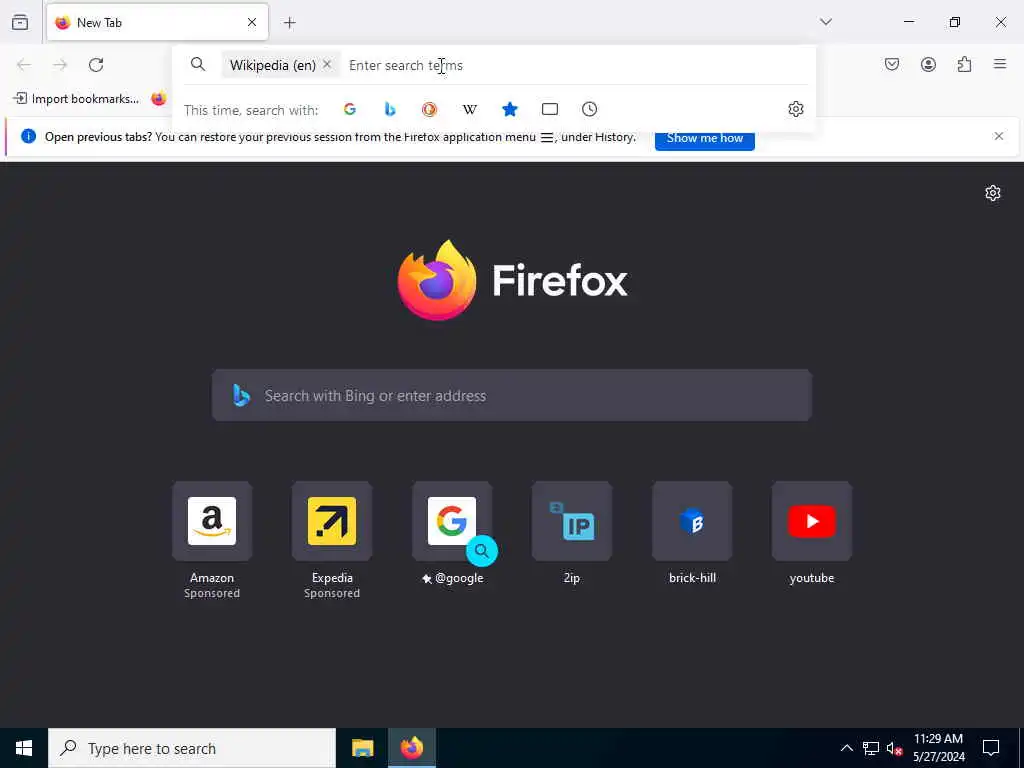
Task: Personalize new tab with the gear icon
Action: 993,193
